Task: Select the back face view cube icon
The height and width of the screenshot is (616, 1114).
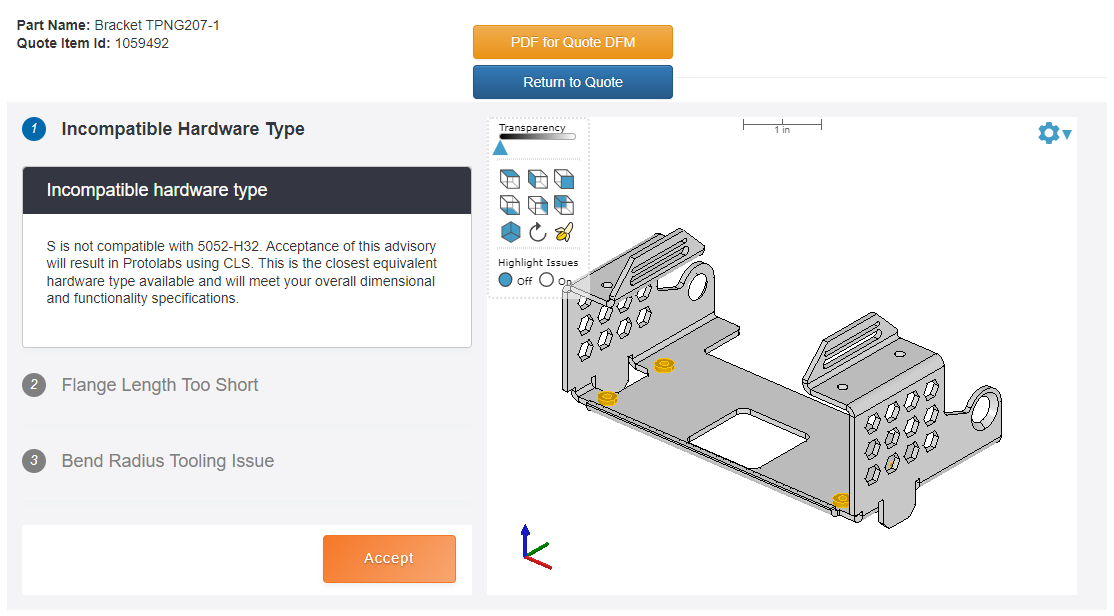Action: tap(564, 205)
